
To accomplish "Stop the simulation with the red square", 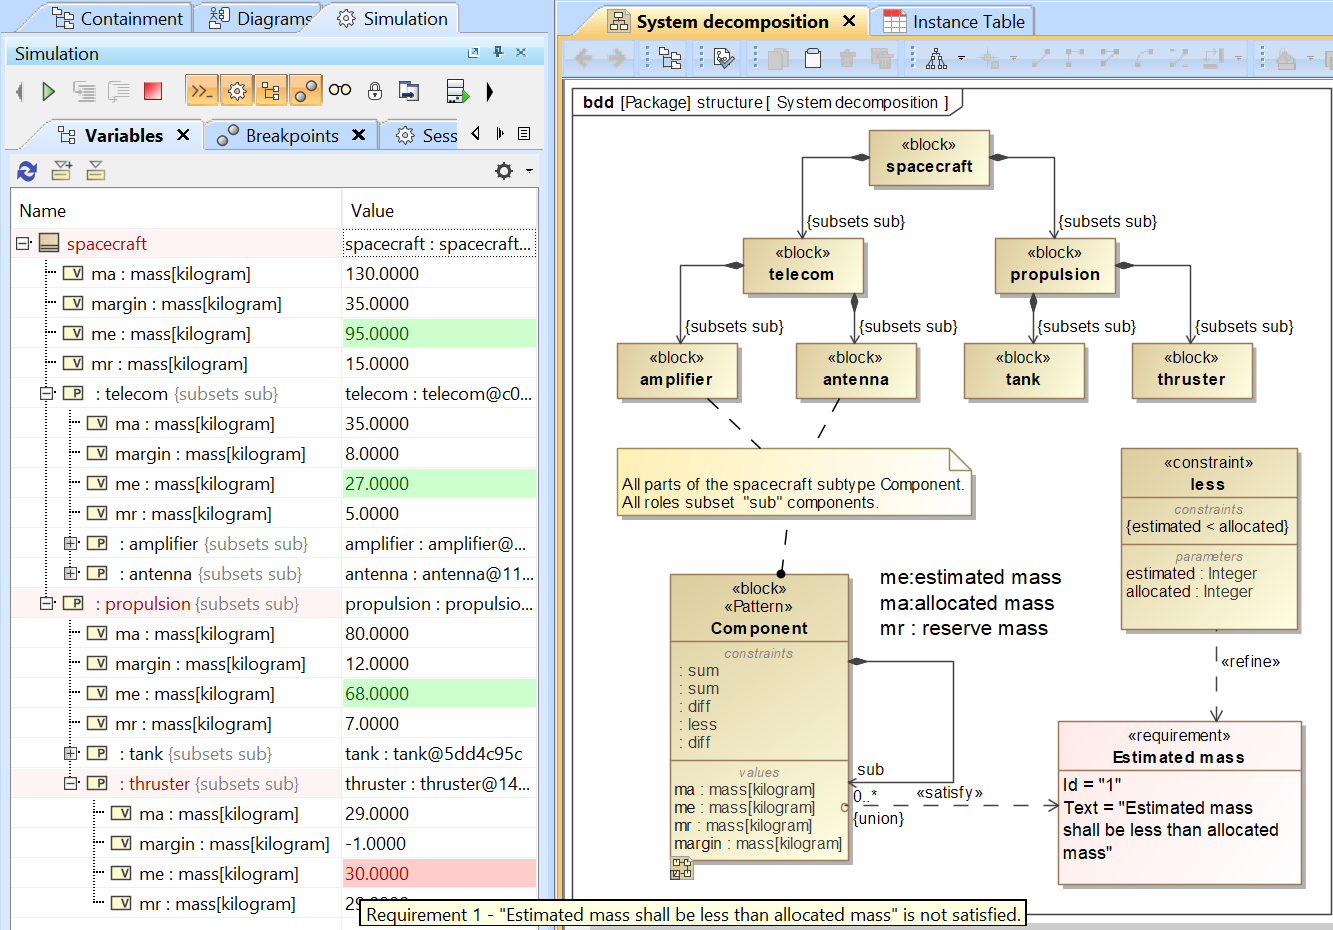I will click(x=153, y=92).
